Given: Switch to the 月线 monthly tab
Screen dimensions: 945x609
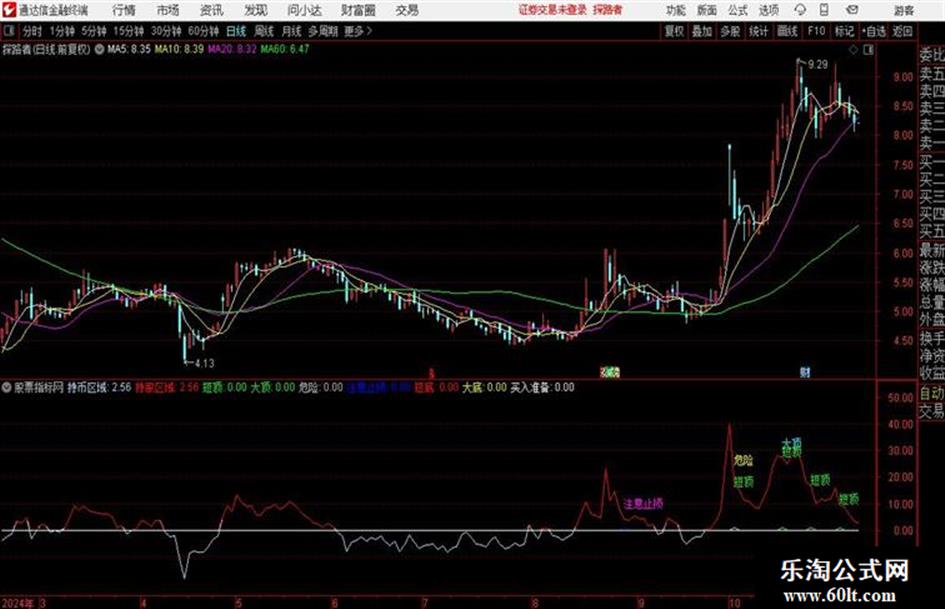Looking at the screenshot, I should 292,31.
